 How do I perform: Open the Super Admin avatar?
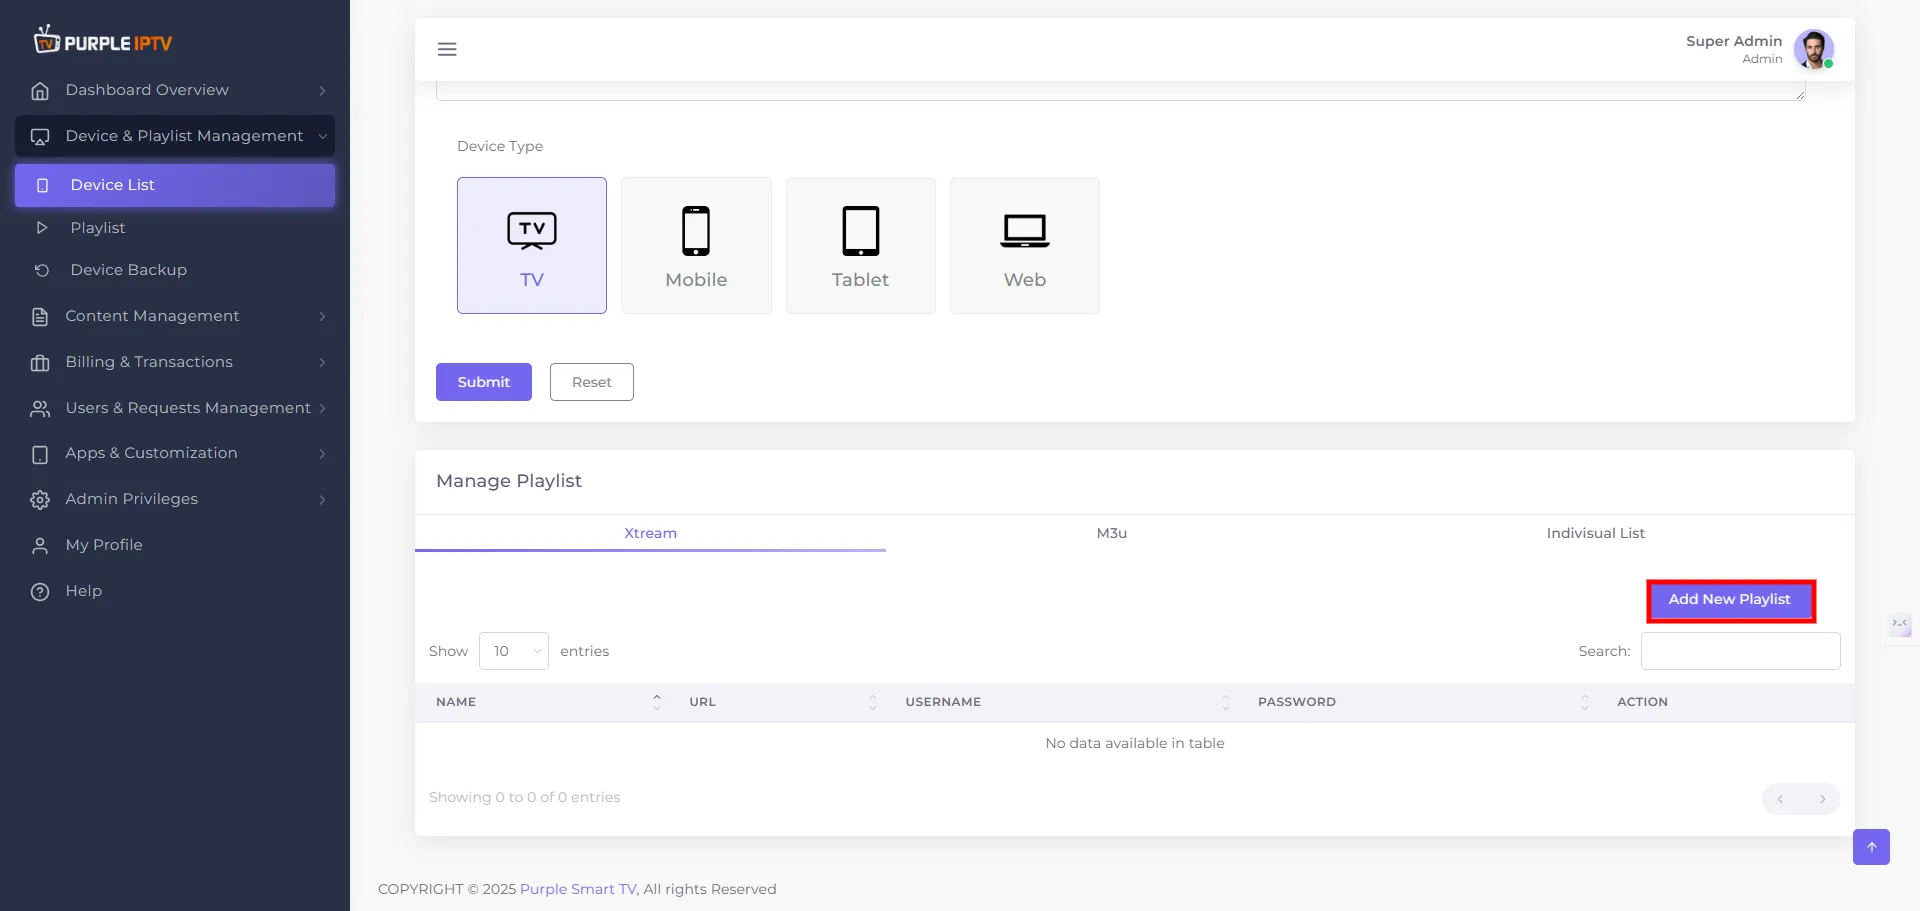1813,49
